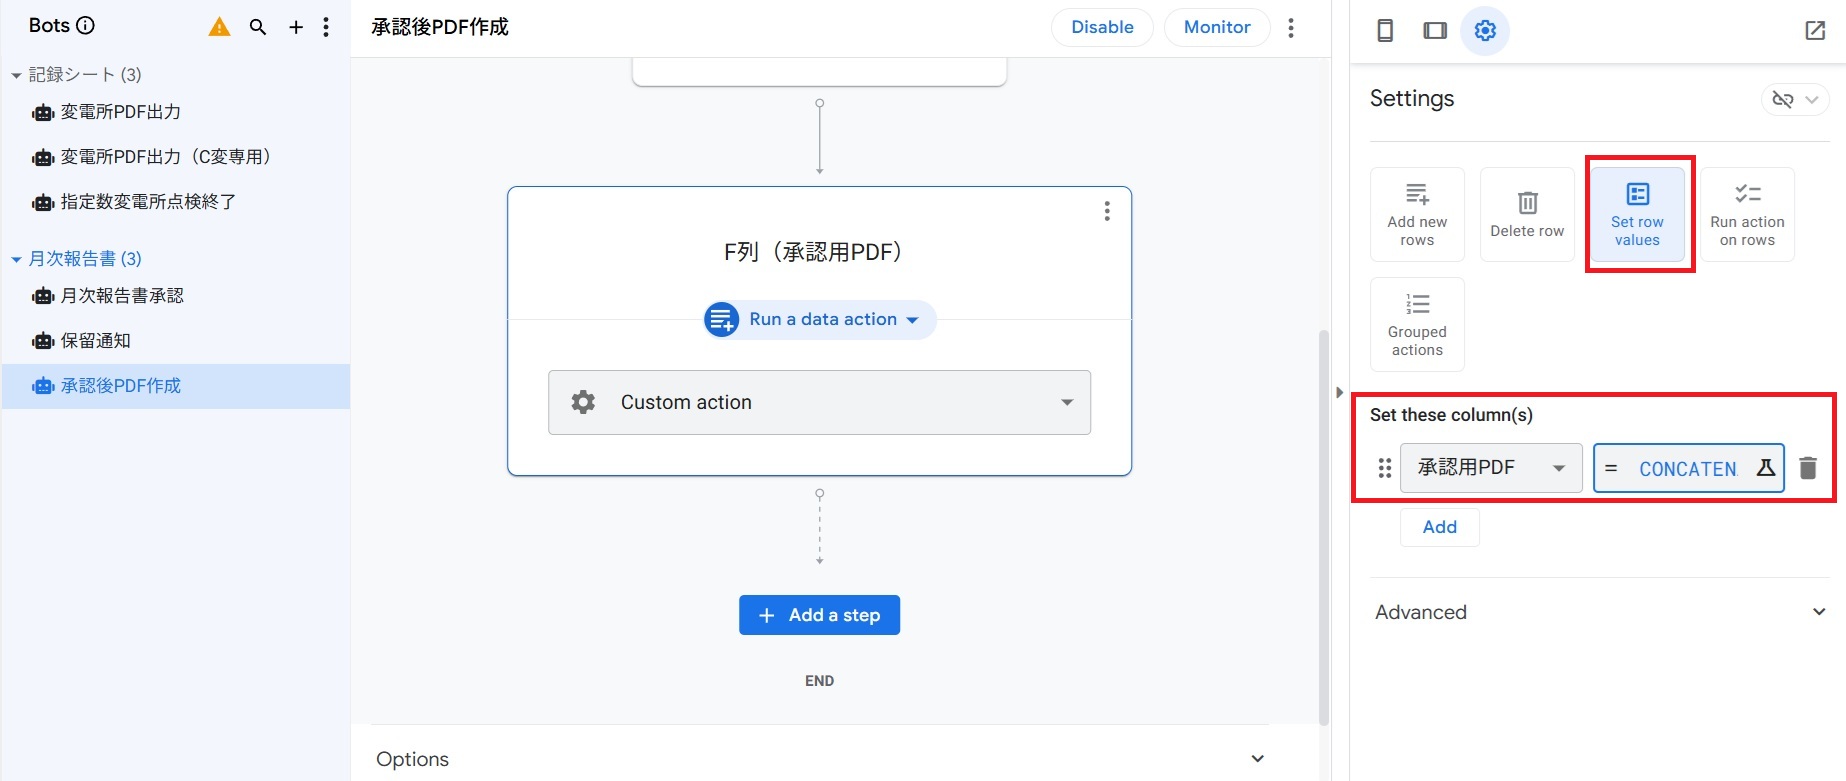Screen dimensions: 1846x781
Task: Select the Delete row action type
Action: tap(1527, 214)
